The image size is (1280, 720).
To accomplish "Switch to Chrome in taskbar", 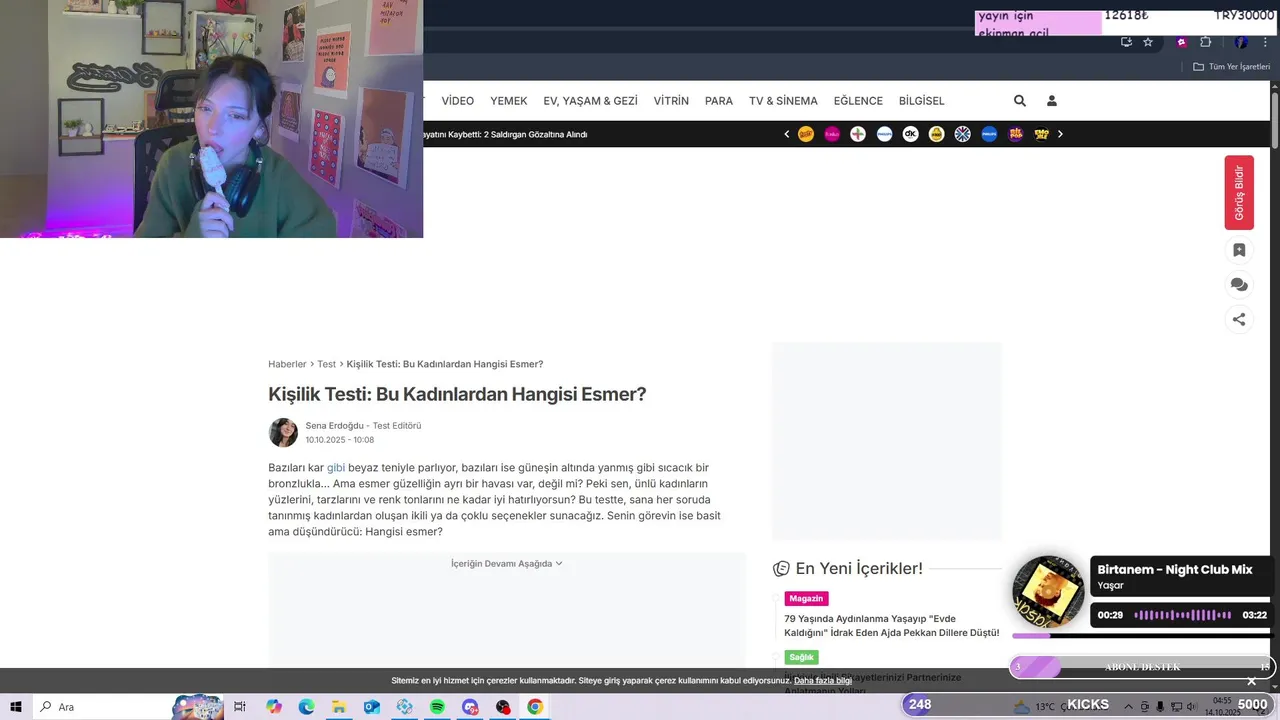I will [x=535, y=707].
